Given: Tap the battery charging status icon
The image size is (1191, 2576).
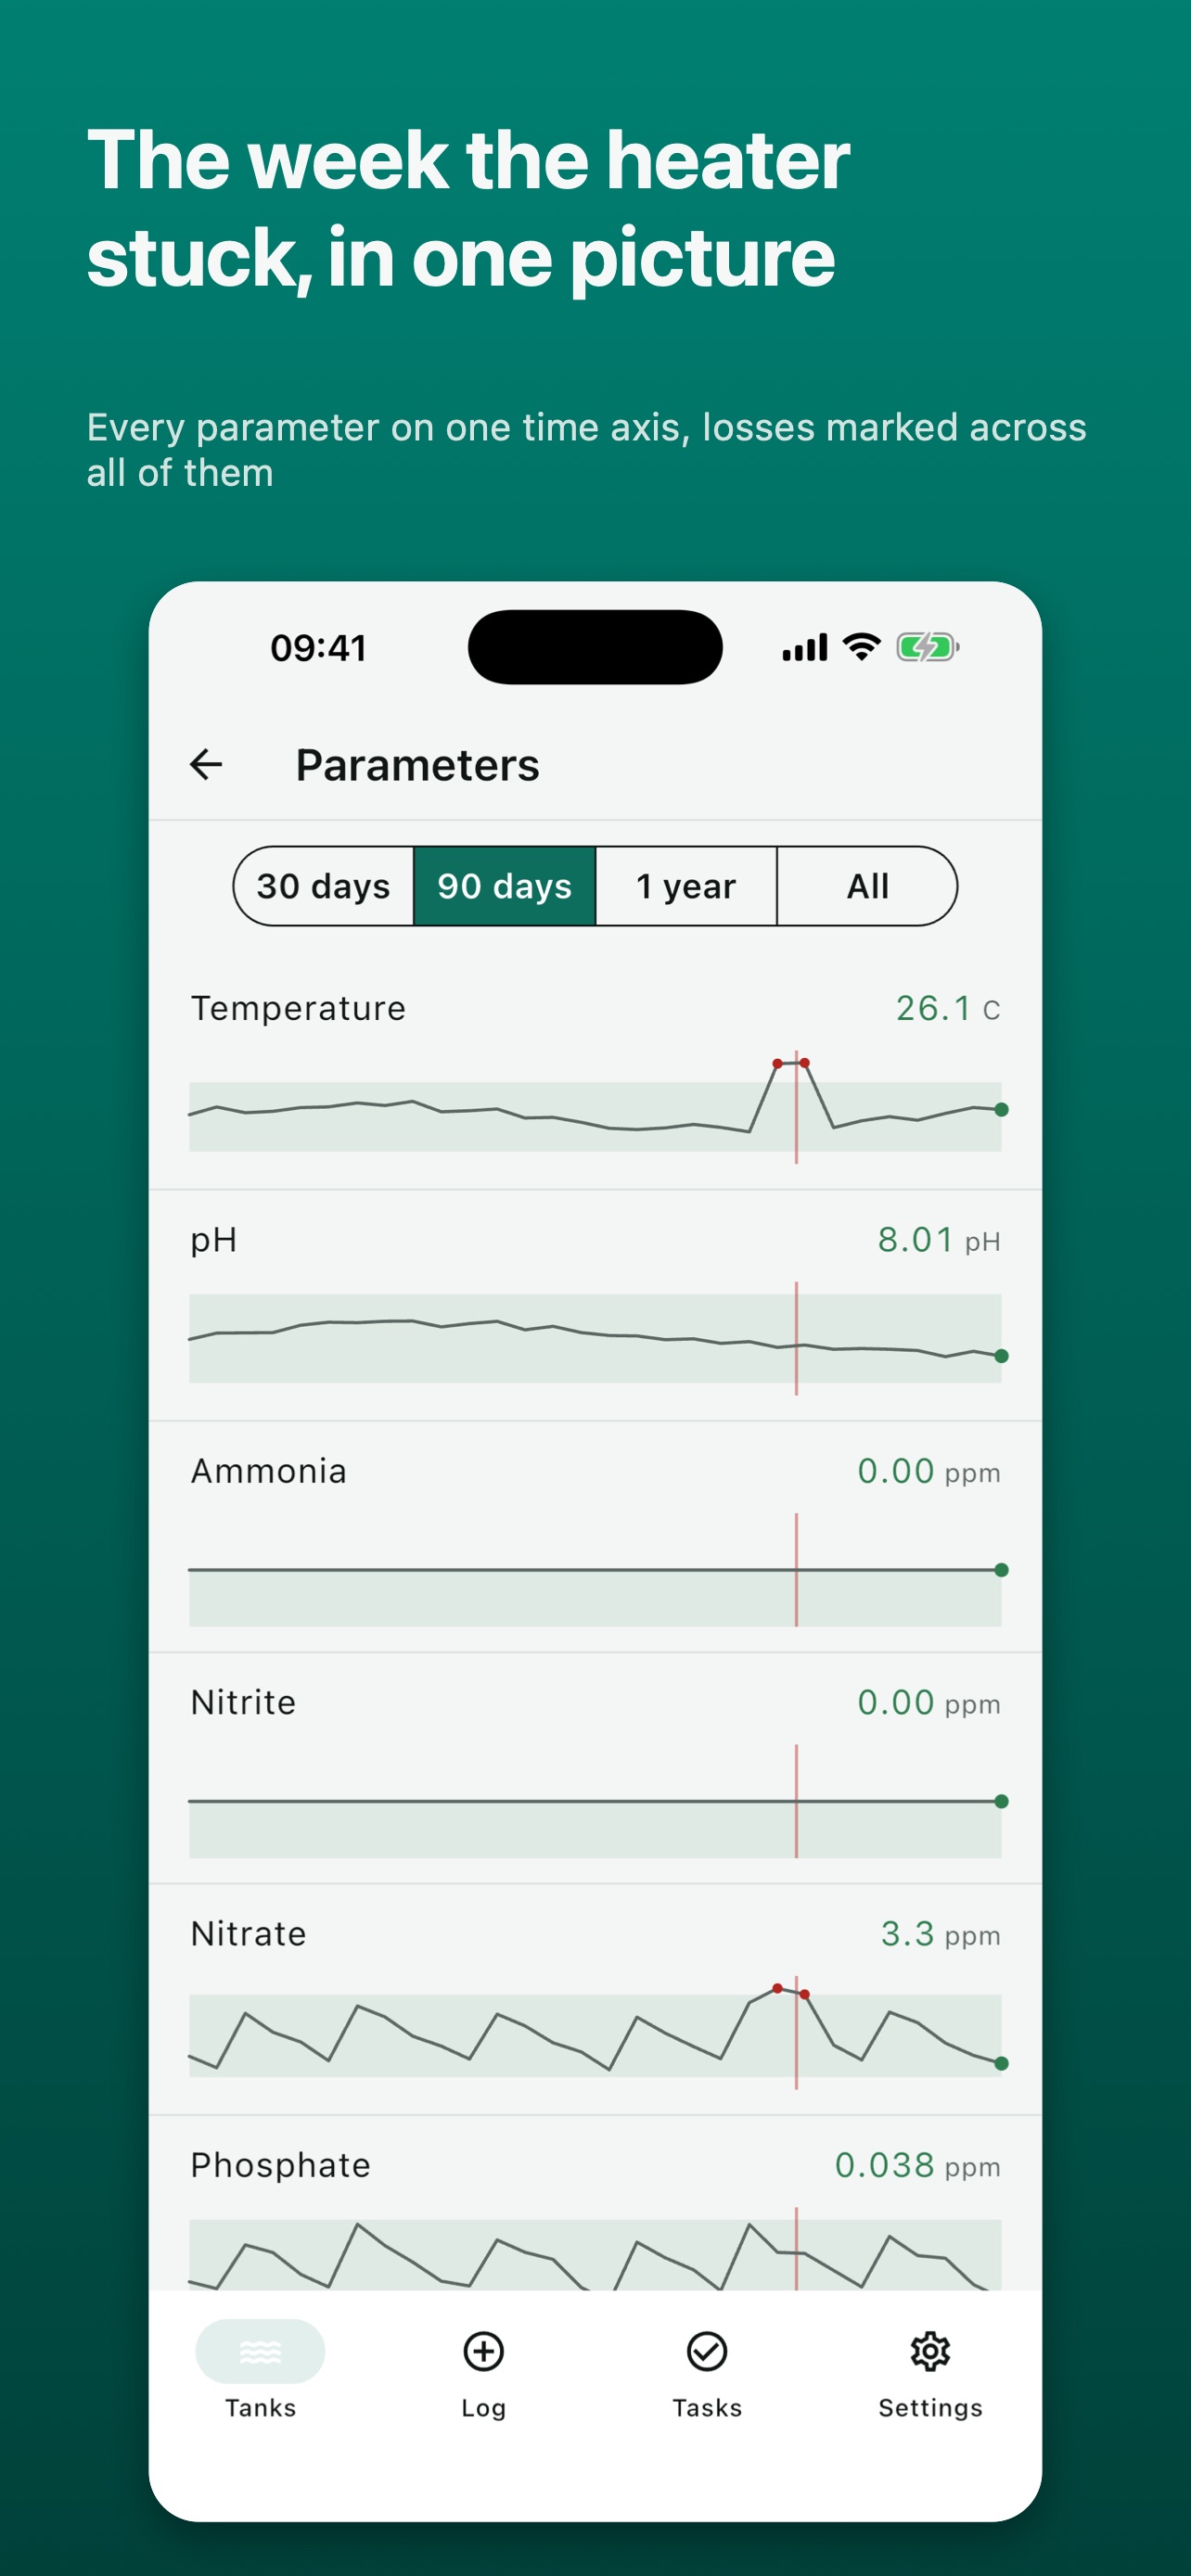Looking at the screenshot, I should point(928,647).
